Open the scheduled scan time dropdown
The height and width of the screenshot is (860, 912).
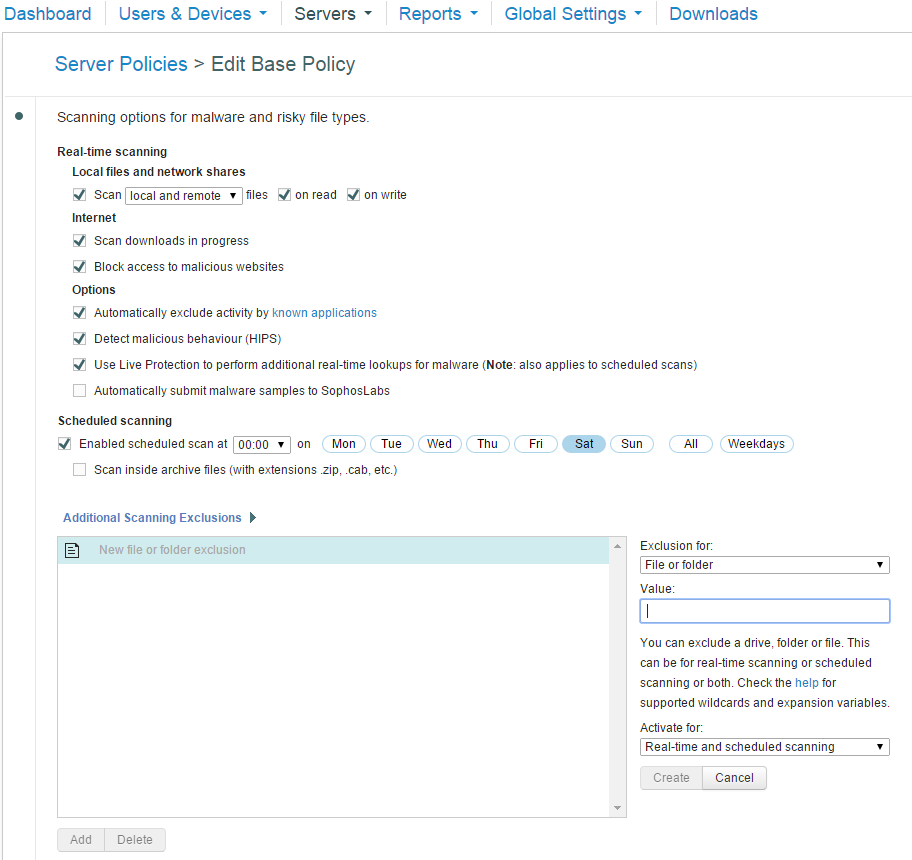coord(261,445)
